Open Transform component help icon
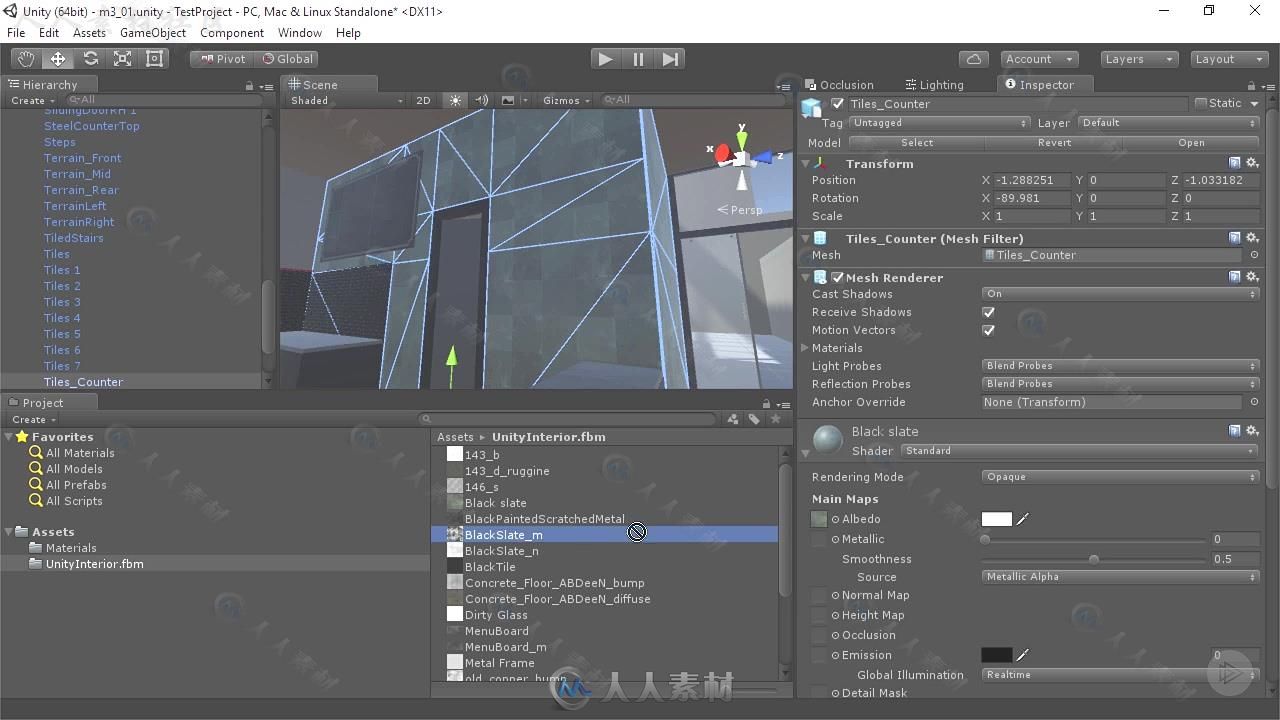Screen dimensions: 1280x720 pos(1235,163)
